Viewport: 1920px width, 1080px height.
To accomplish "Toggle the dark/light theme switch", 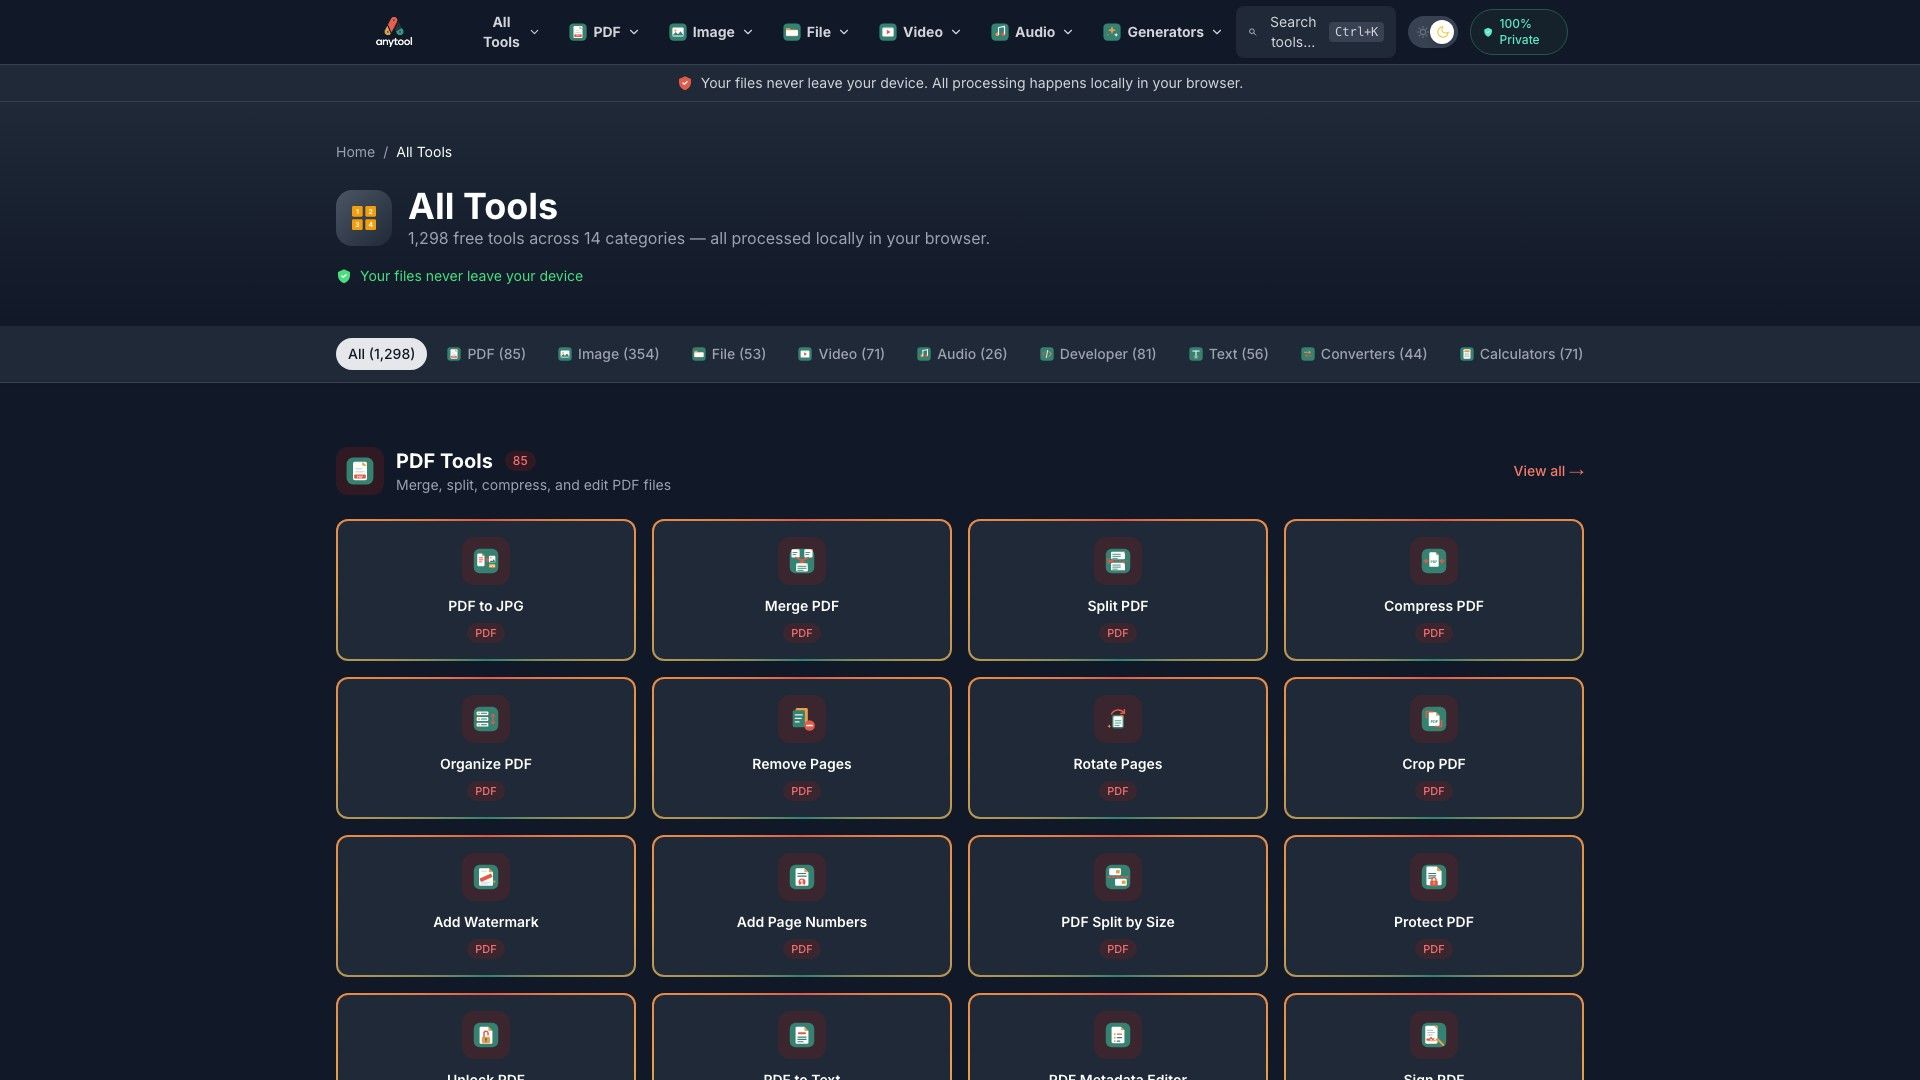I will (1432, 32).
